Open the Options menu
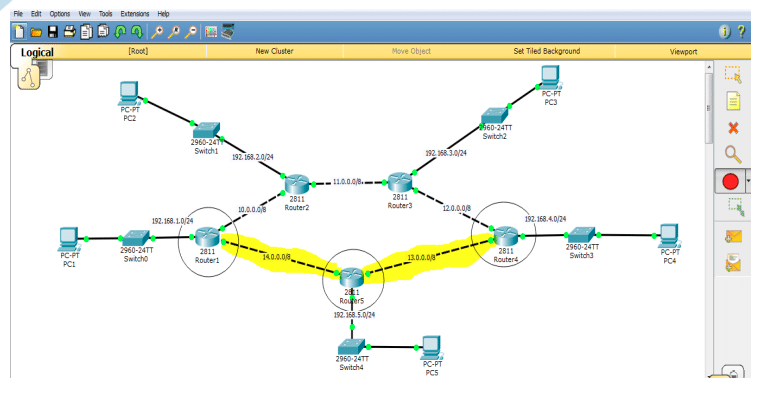This screenshot has height=393, width=762. point(60,14)
